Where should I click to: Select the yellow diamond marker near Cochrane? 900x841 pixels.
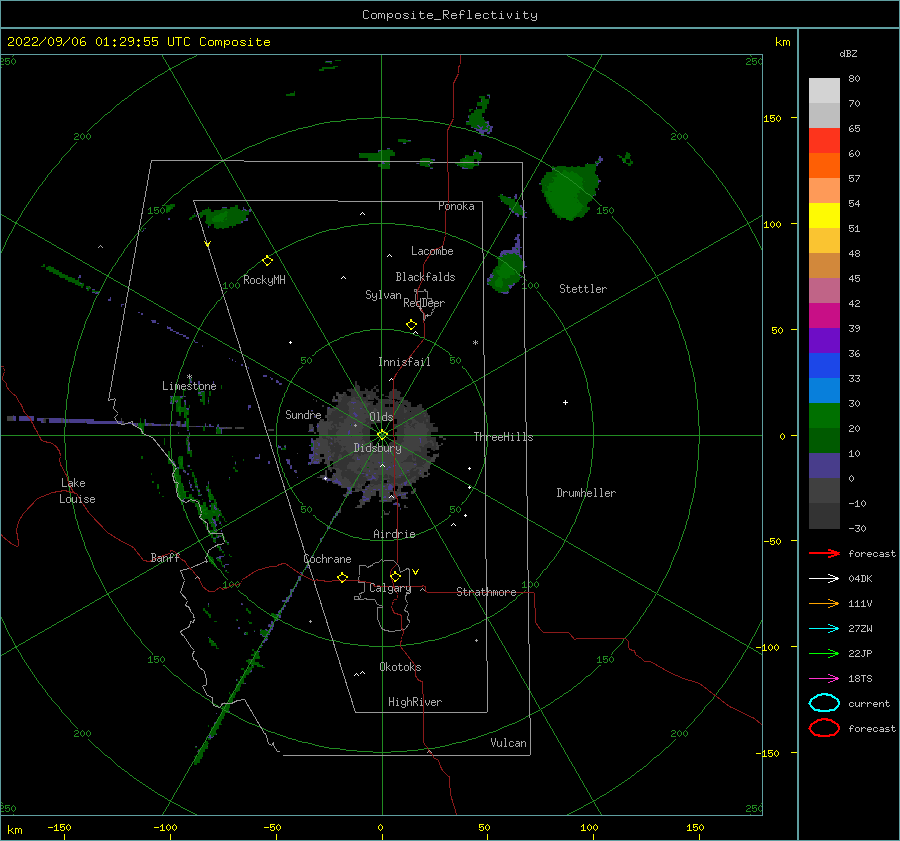[x=342, y=577]
